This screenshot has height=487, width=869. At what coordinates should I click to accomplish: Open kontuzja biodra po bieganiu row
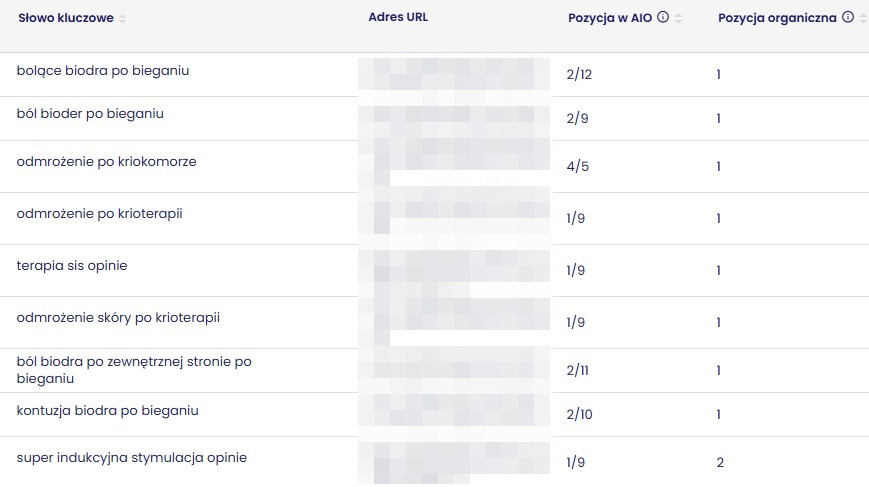point(108,411)
